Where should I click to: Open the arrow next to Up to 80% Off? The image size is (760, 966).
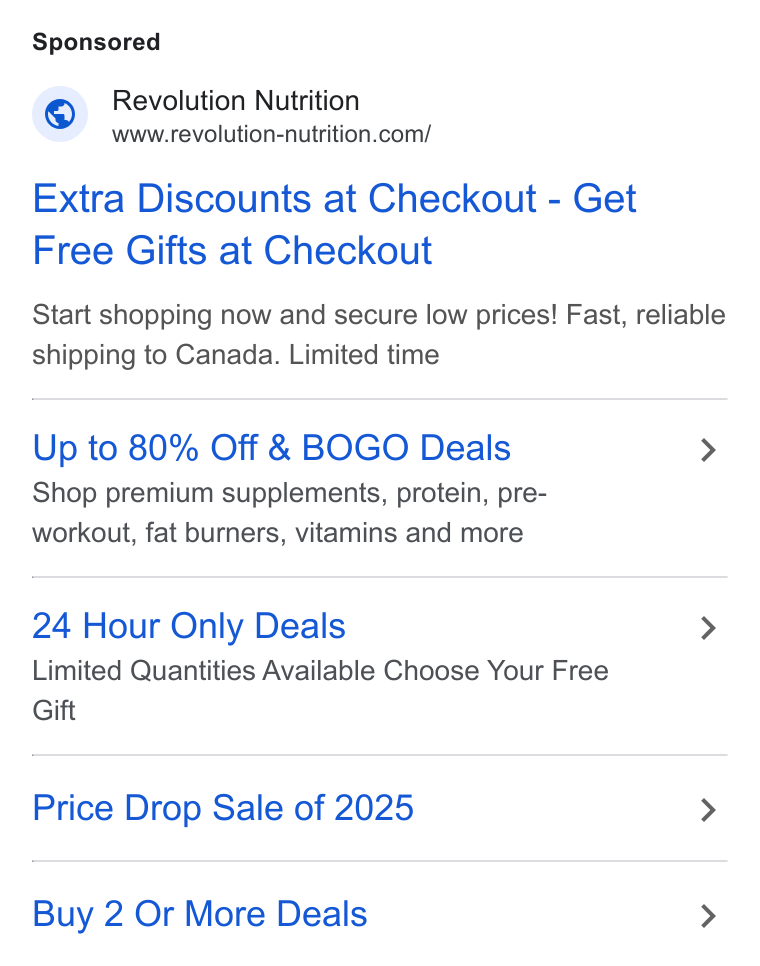click(708, 450)
